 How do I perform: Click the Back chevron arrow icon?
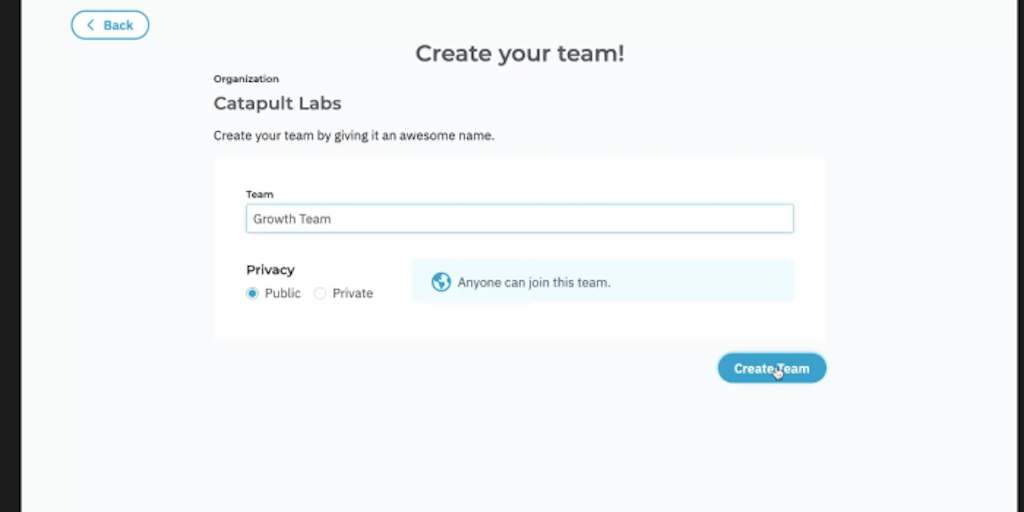(x=91, y=25)
